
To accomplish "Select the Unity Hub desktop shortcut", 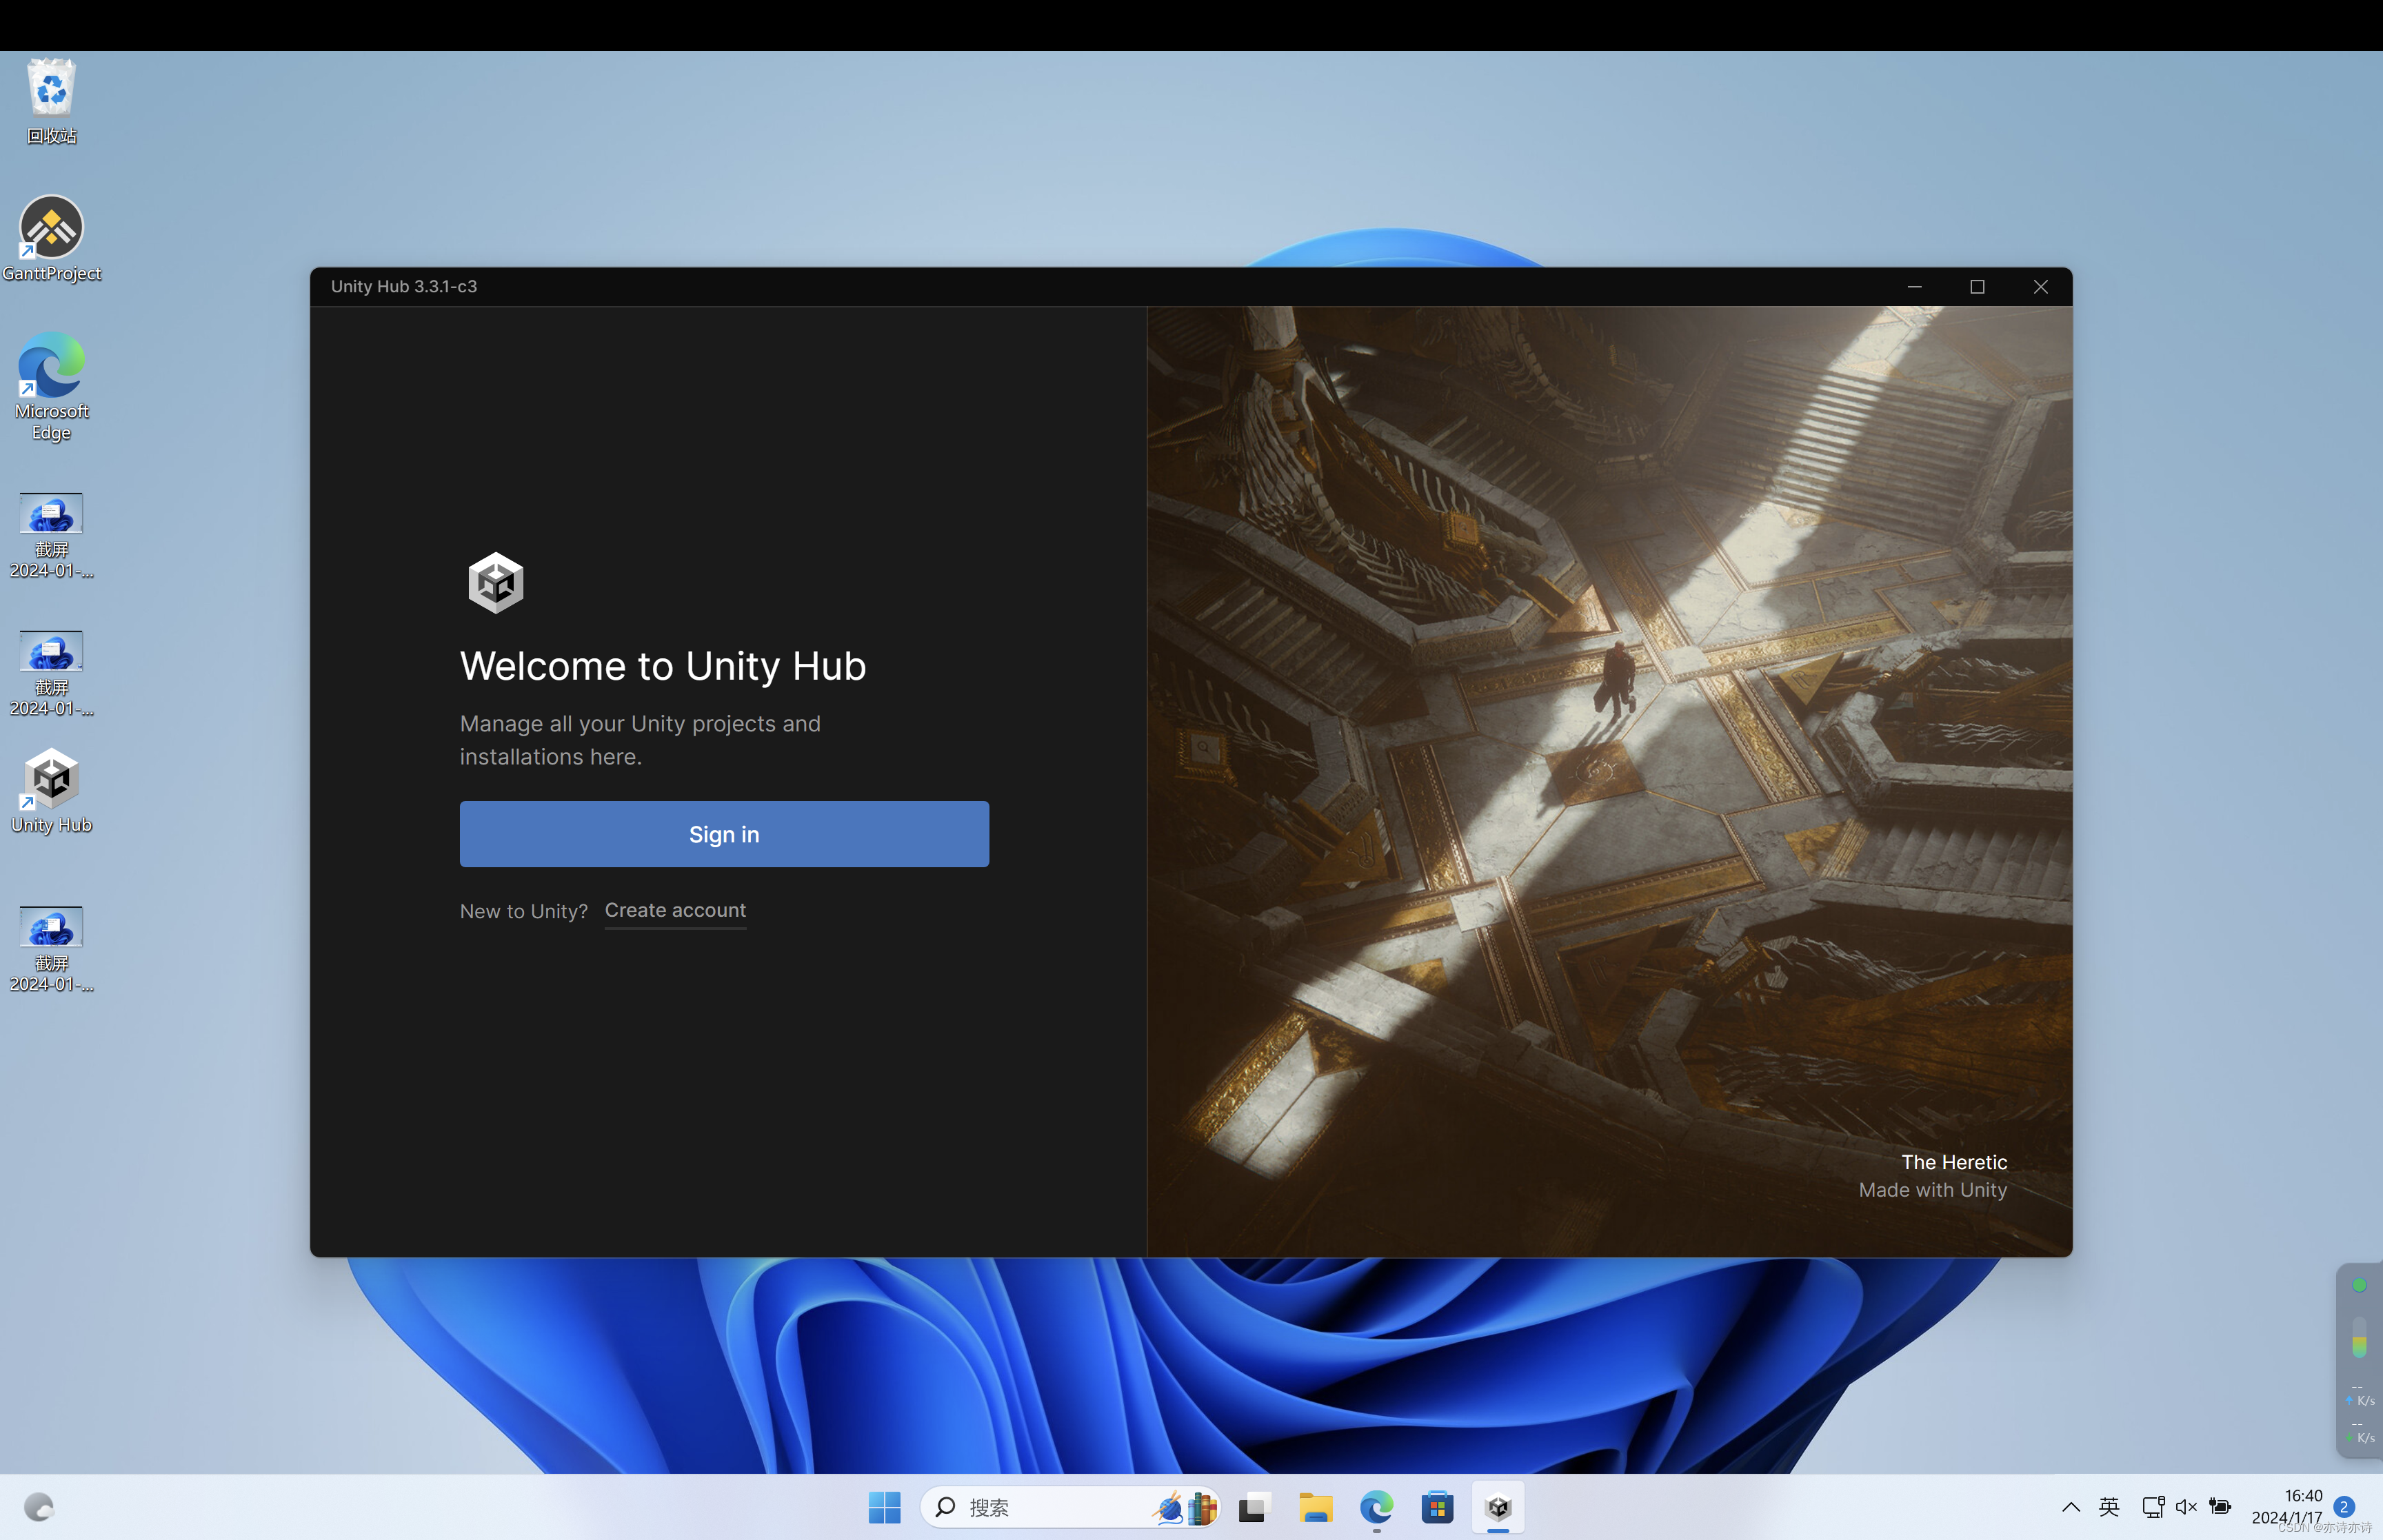I will point(51,792).
